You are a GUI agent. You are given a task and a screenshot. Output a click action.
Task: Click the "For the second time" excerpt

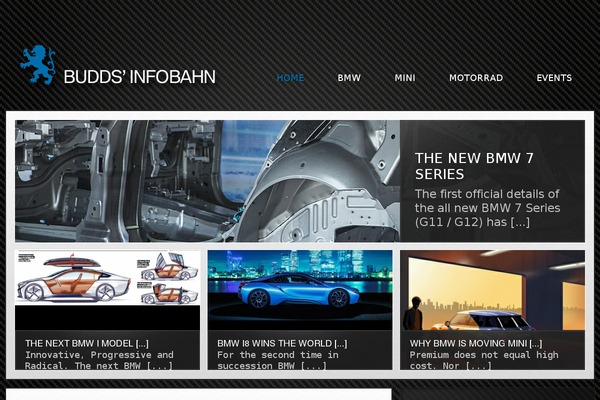[278, 360]
